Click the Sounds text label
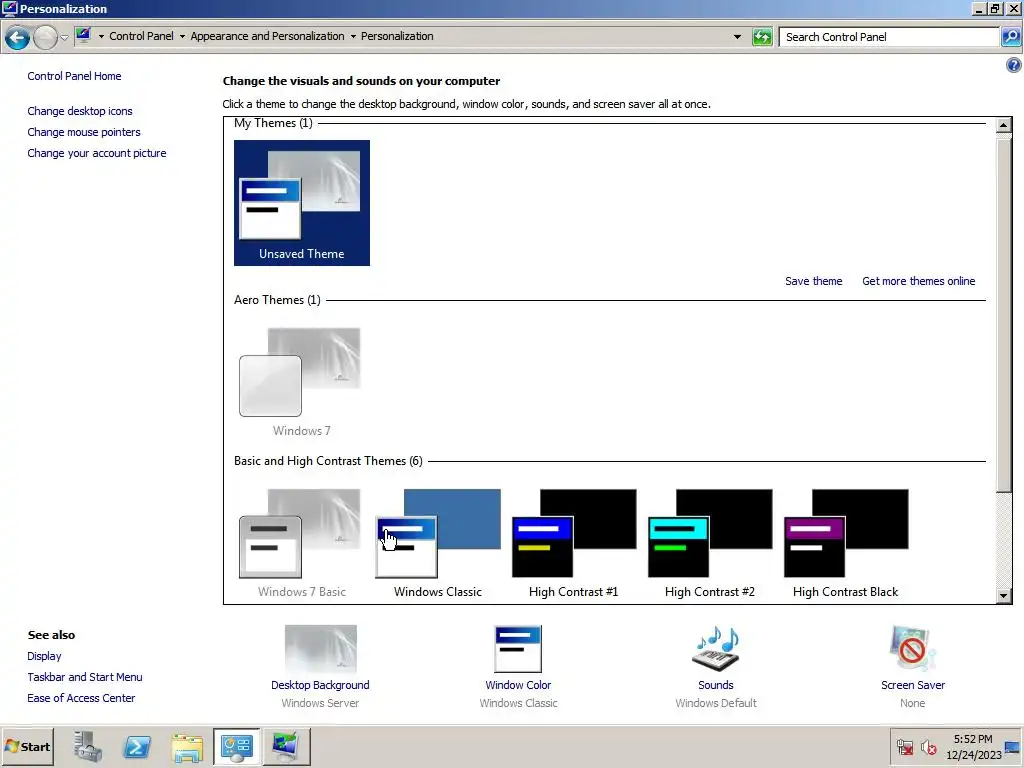Image resolution: width=1024 pixels, height=768 pixels. click(716, 685)
